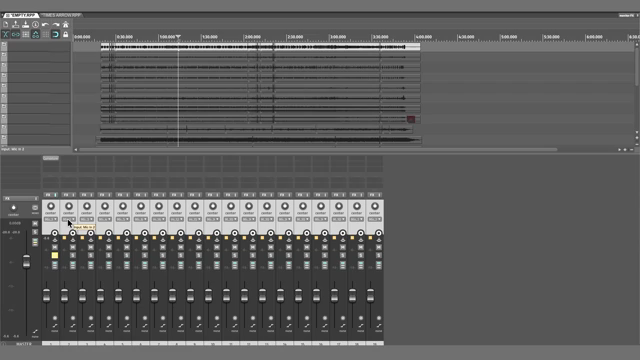
Task: Toggle grid lines toolbar icon
Action: click(x=45, y=34)
